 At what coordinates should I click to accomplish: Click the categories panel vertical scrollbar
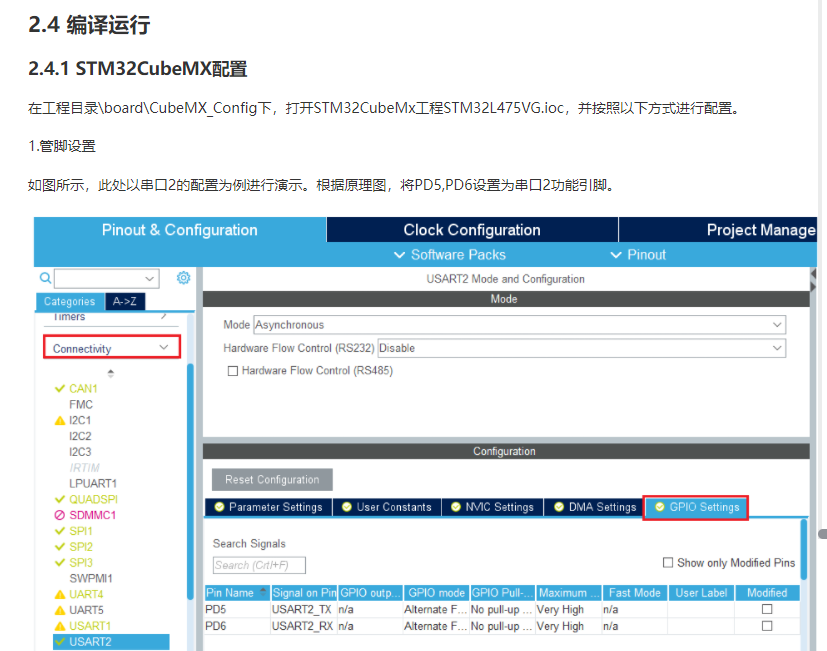[x=190, y=480]
